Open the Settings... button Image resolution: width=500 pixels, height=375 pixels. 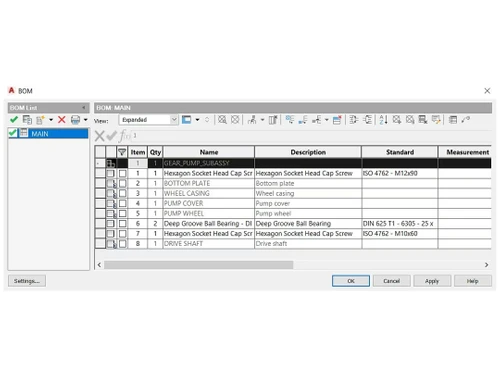coord(27,281)
